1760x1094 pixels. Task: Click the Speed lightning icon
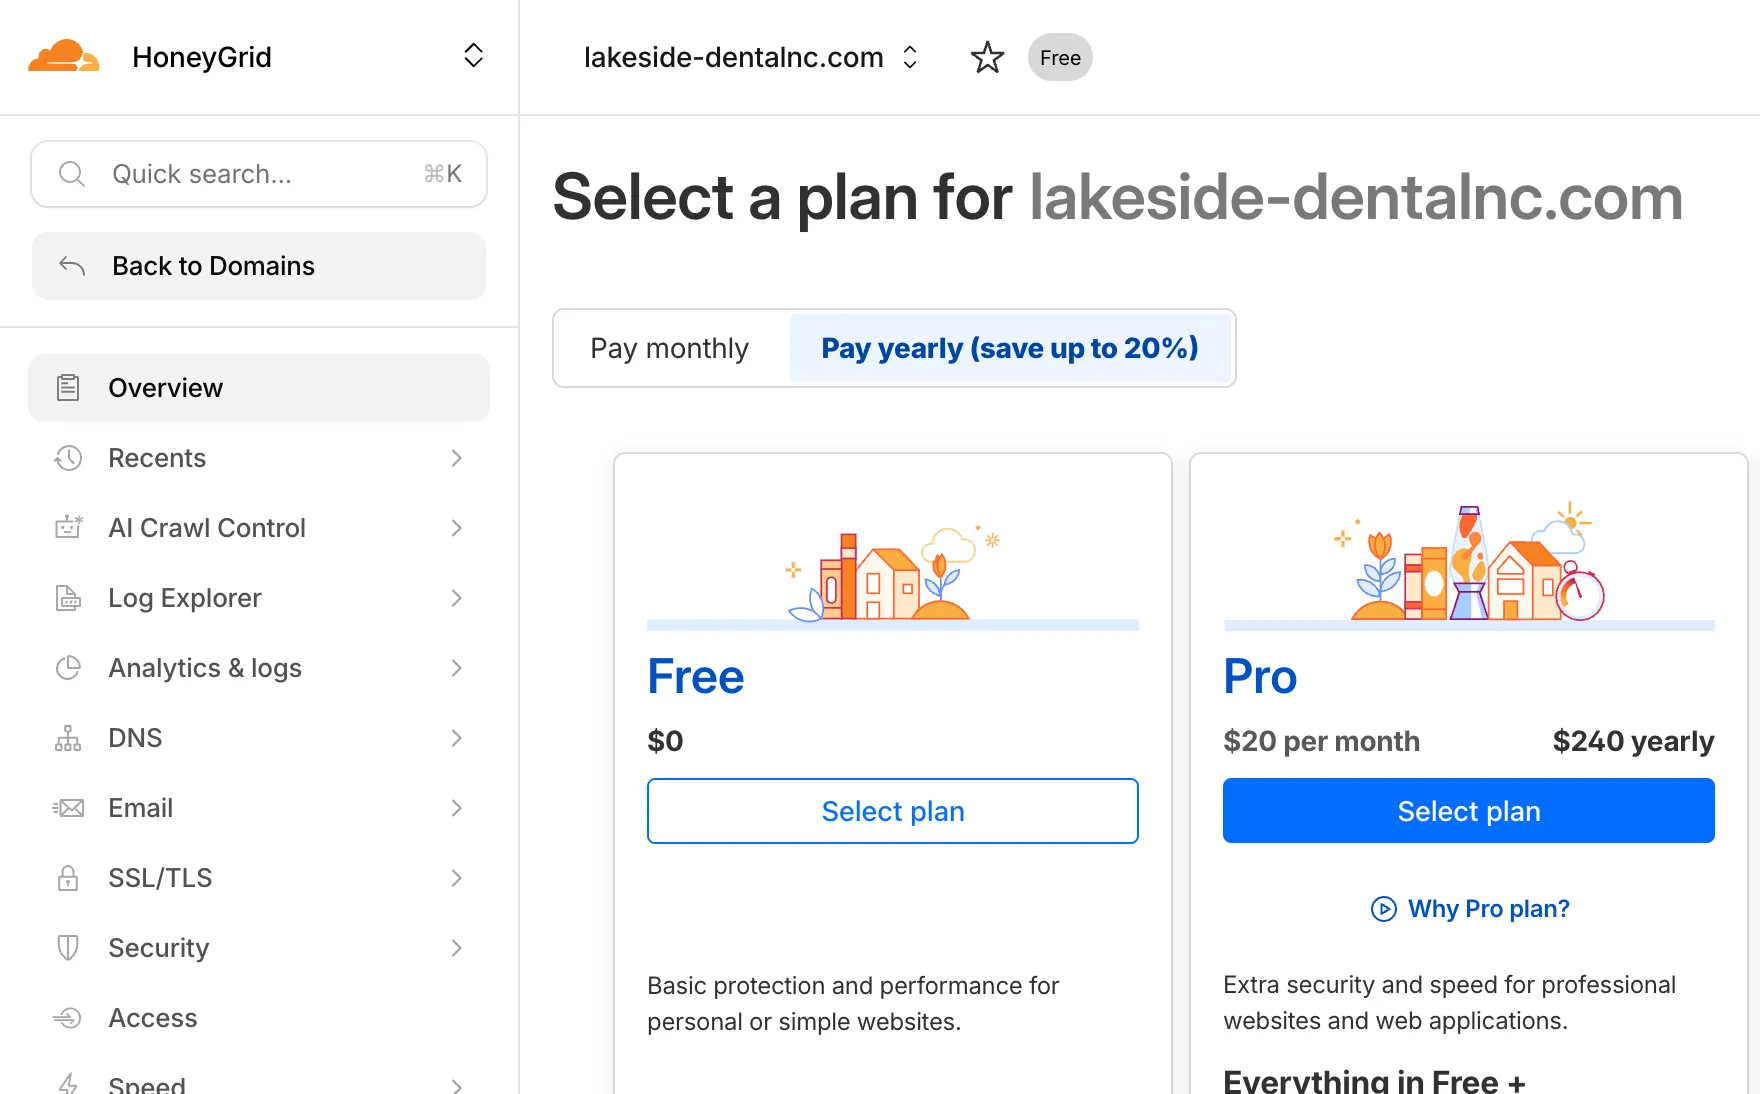pyautogui.click(x=67, y=1083)
